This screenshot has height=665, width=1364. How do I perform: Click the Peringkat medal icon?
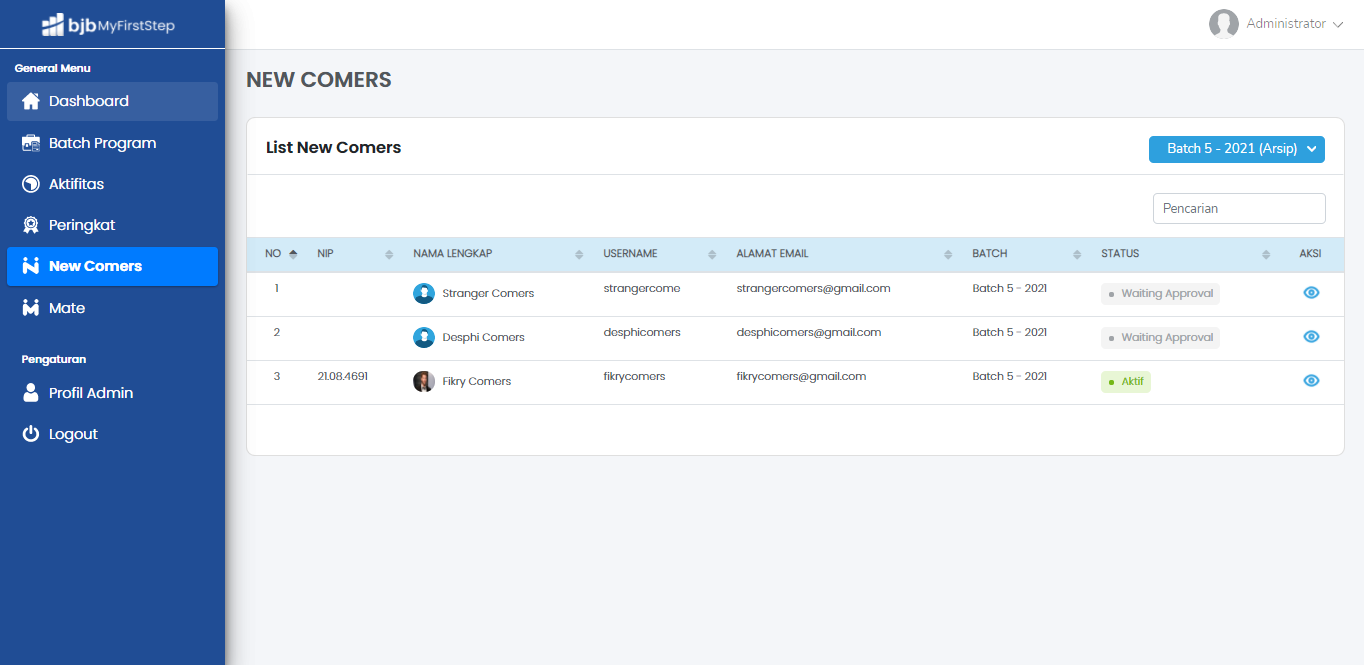click(31, 225)
